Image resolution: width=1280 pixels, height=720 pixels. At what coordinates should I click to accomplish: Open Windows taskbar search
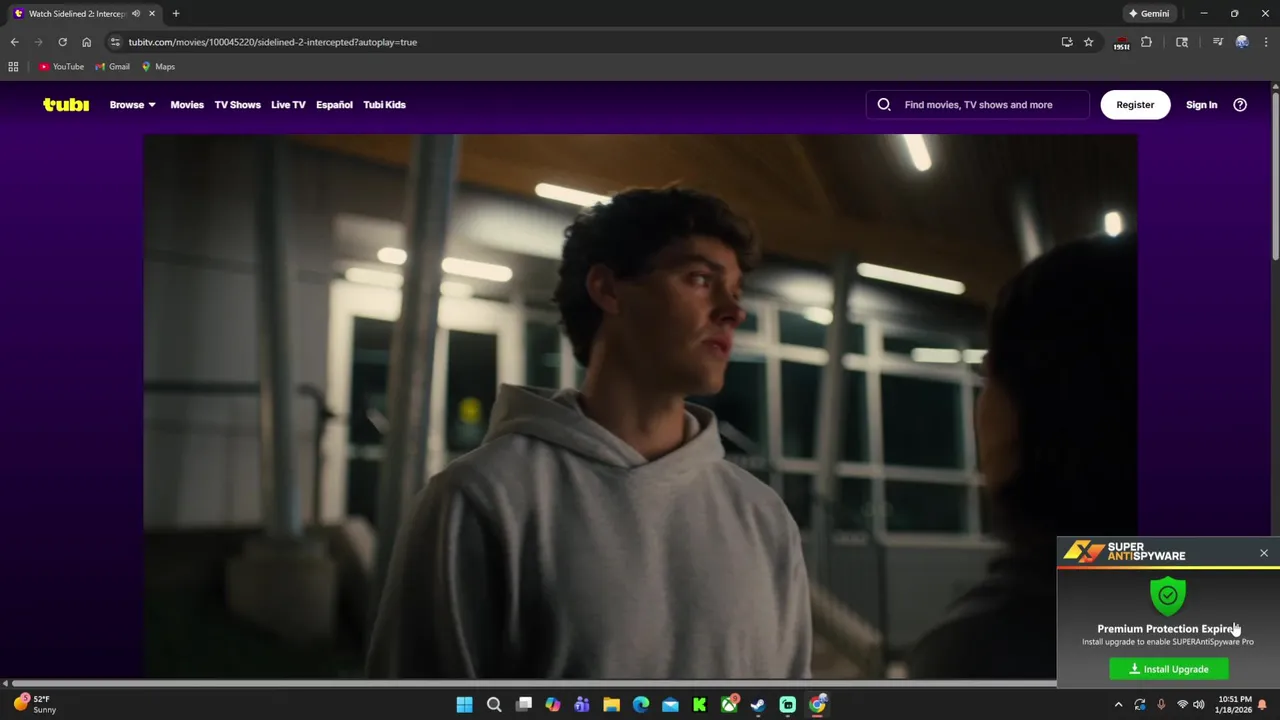(x=494, y=705)
